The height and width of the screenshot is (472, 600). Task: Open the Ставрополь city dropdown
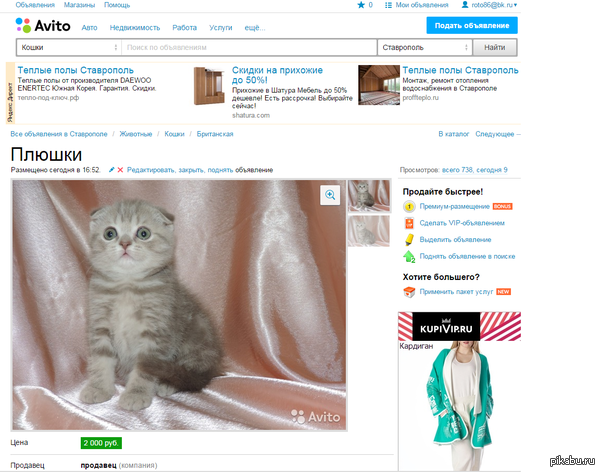pyautogui.click(x=425, y=47)
